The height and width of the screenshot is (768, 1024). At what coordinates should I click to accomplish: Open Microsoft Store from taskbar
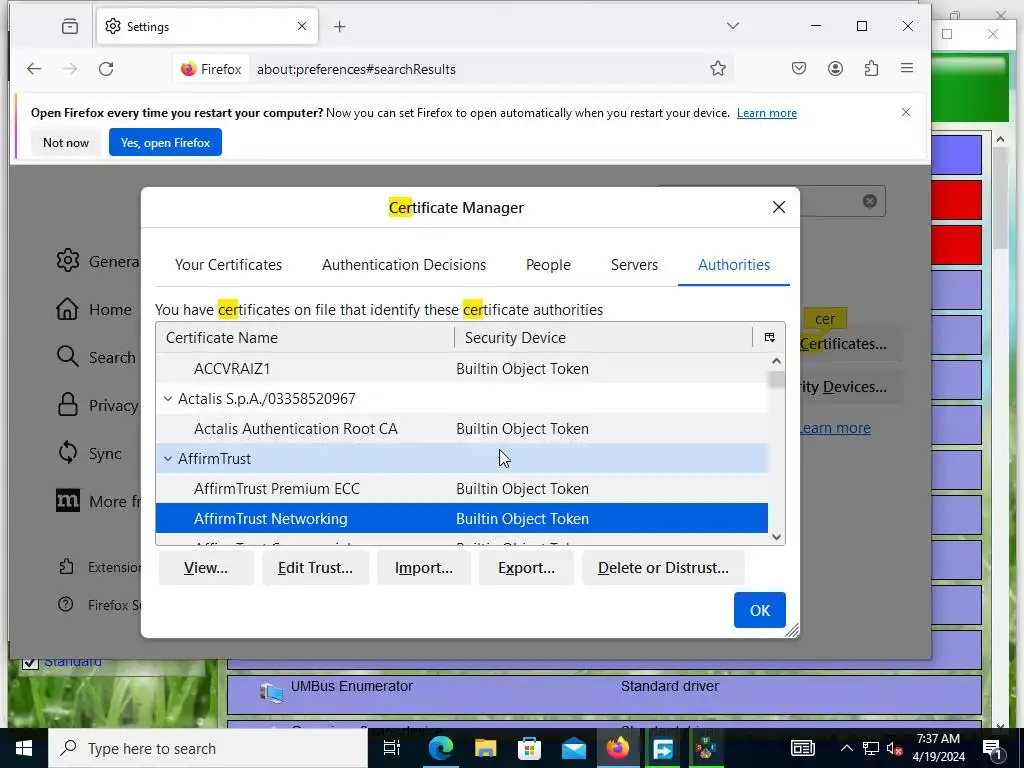click(x=530, y=748)
